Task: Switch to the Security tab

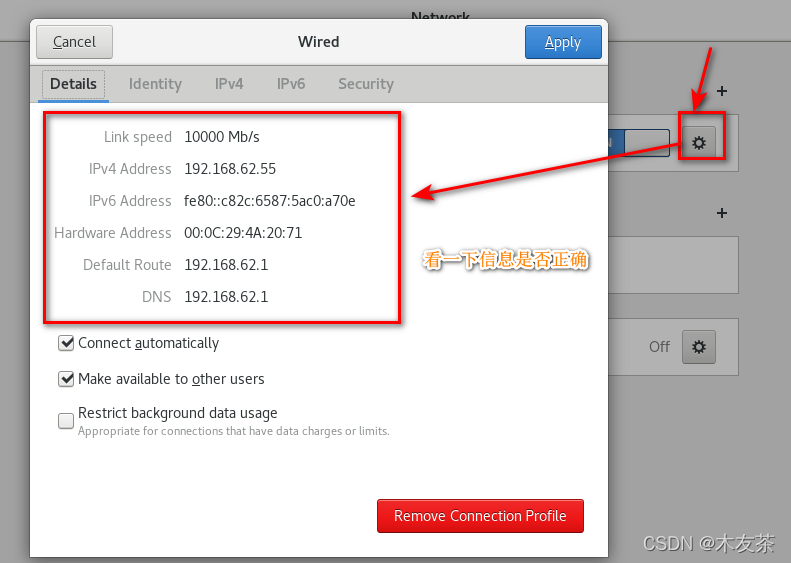Action: tap(366, 84)
